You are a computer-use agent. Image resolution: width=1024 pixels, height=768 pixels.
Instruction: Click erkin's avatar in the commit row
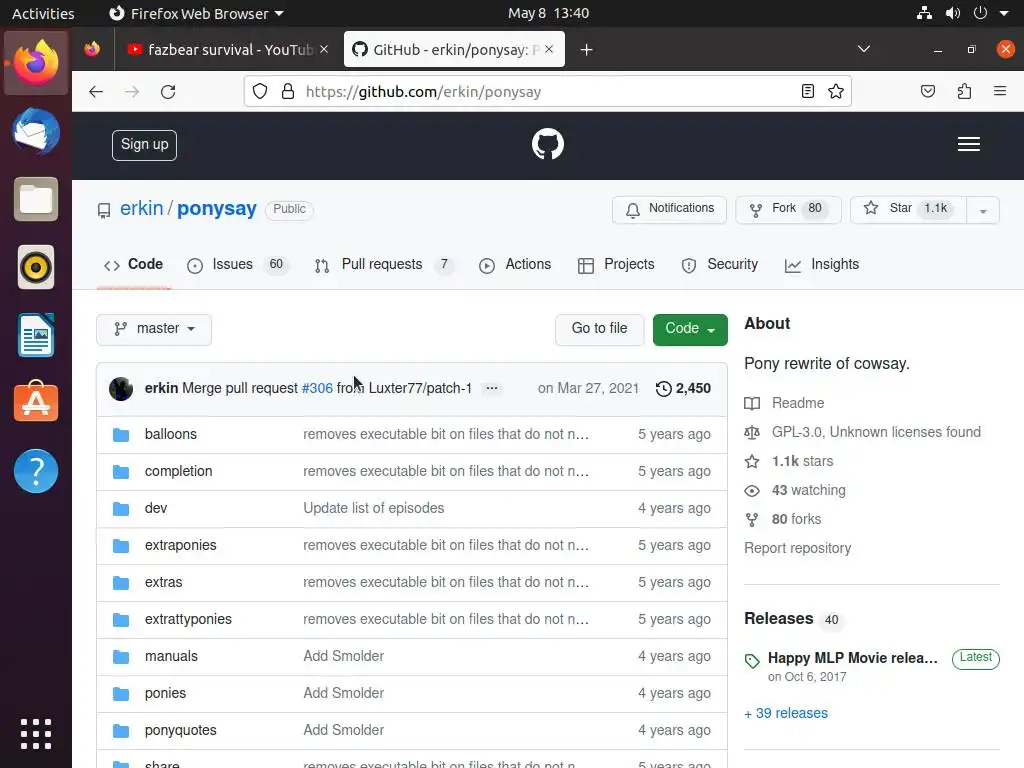pos(121,389)
